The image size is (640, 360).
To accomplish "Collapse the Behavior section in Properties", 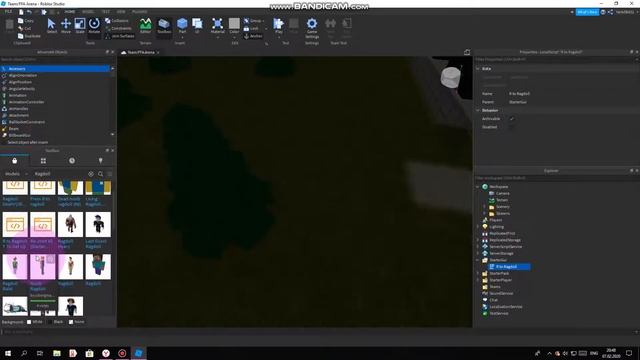I will [x=478, y=110].
